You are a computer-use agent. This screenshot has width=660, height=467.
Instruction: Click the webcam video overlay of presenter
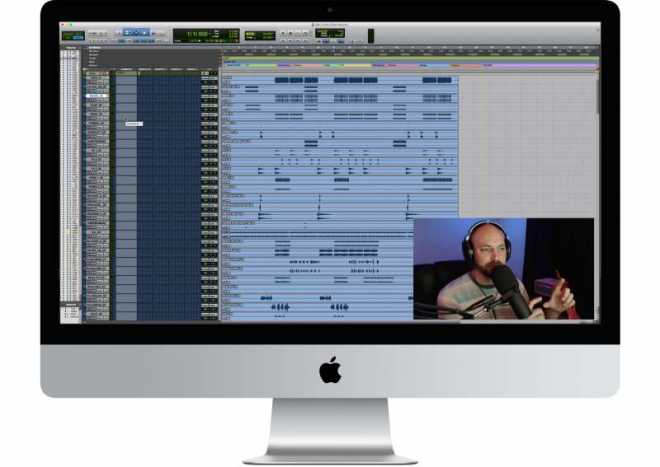click(x=504, y=269)
